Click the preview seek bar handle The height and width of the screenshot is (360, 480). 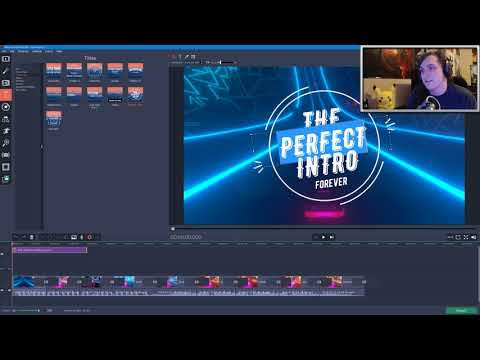tap(173, 229)
